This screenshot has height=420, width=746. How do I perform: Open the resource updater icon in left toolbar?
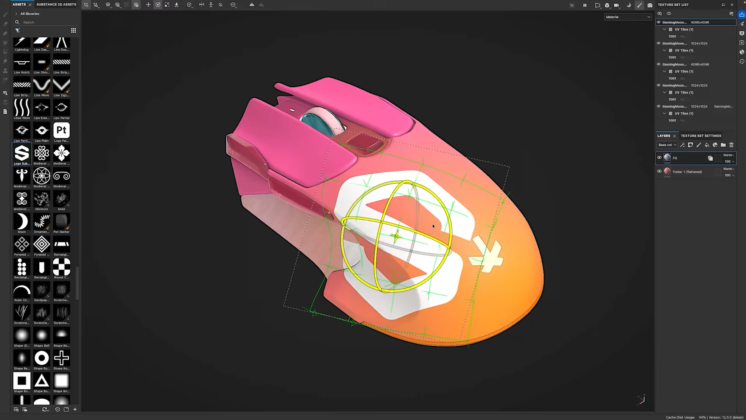[5, 93]
